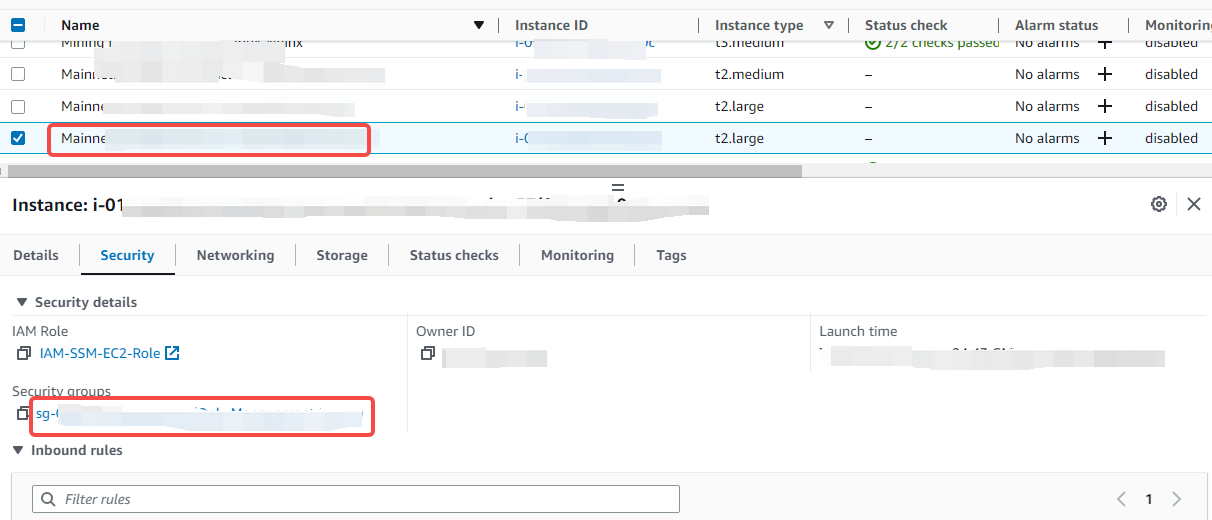Collapse the Inbound rules section
Viewport: 1212px width, 520px height.
coord(18,450)
